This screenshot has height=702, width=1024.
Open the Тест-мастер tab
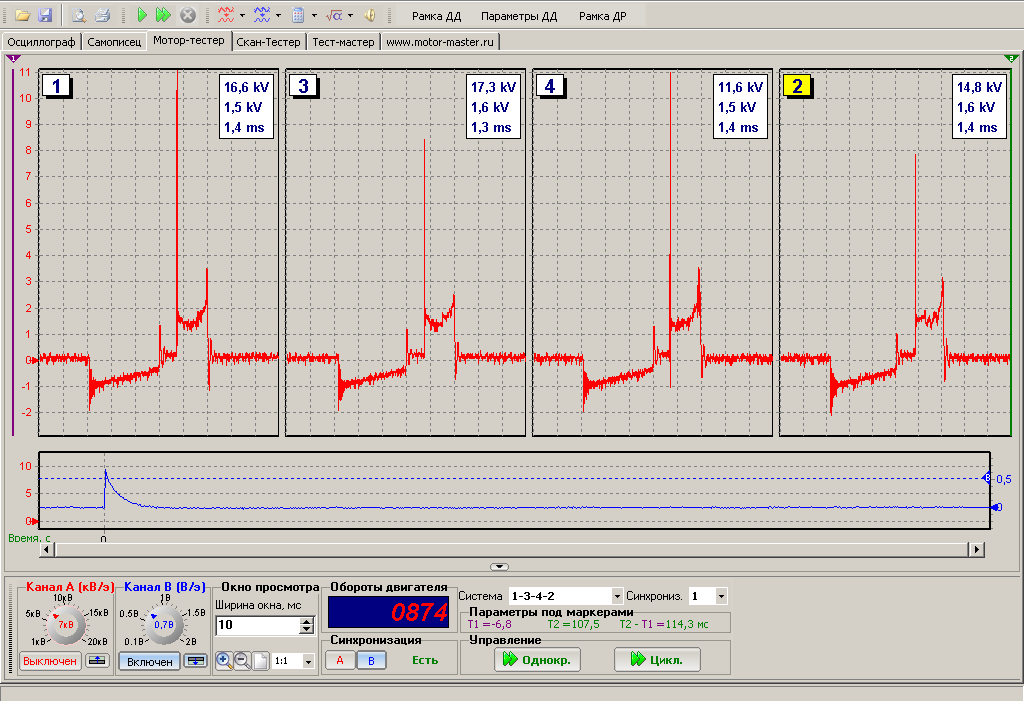click(344, 42)
